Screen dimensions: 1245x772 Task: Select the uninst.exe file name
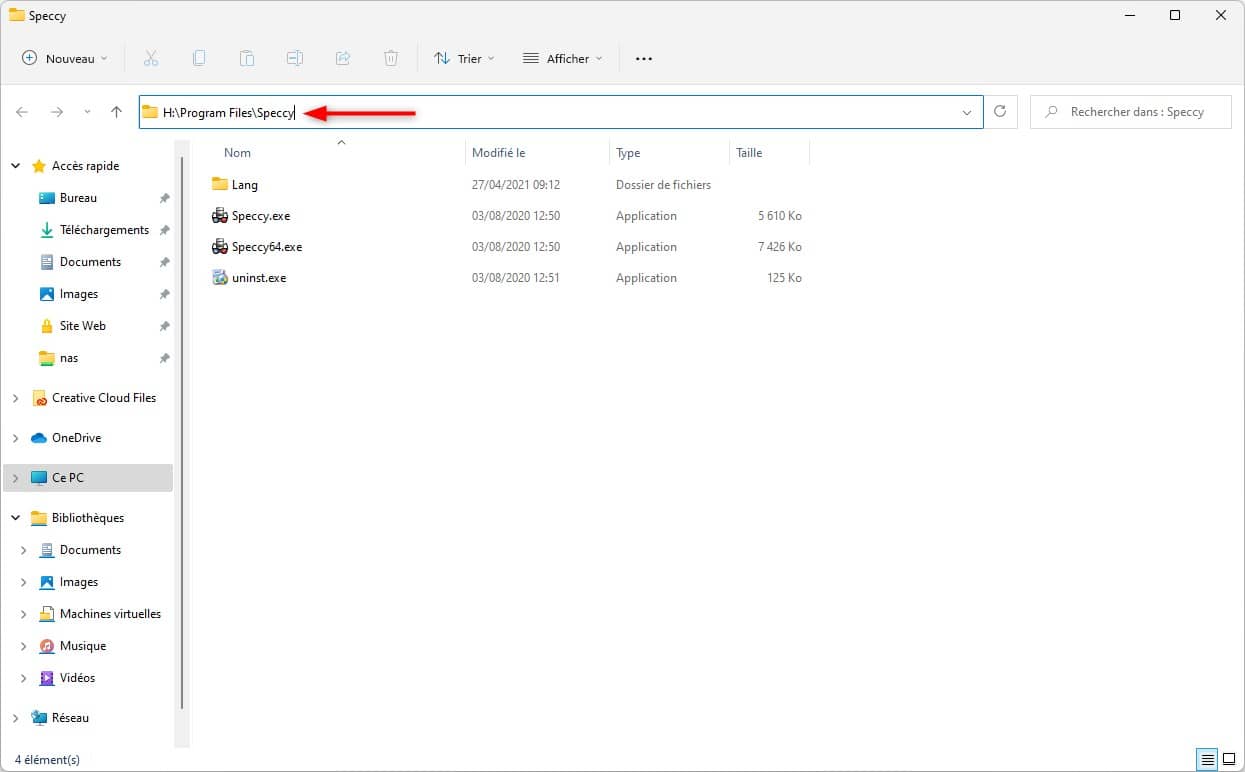(x=259, y=278)
